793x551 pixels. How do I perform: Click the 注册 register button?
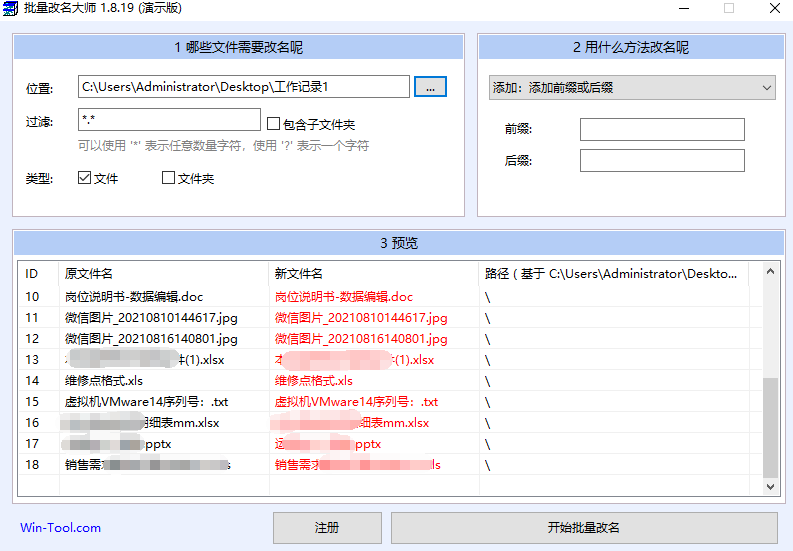click(327, 528)
